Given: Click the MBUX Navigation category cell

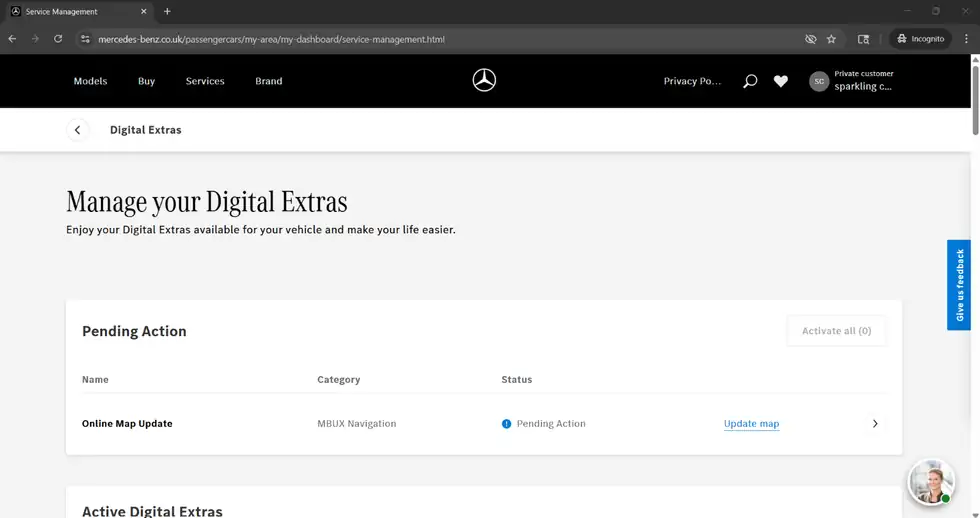Looking at the screenshot, I should click(356, 424).
